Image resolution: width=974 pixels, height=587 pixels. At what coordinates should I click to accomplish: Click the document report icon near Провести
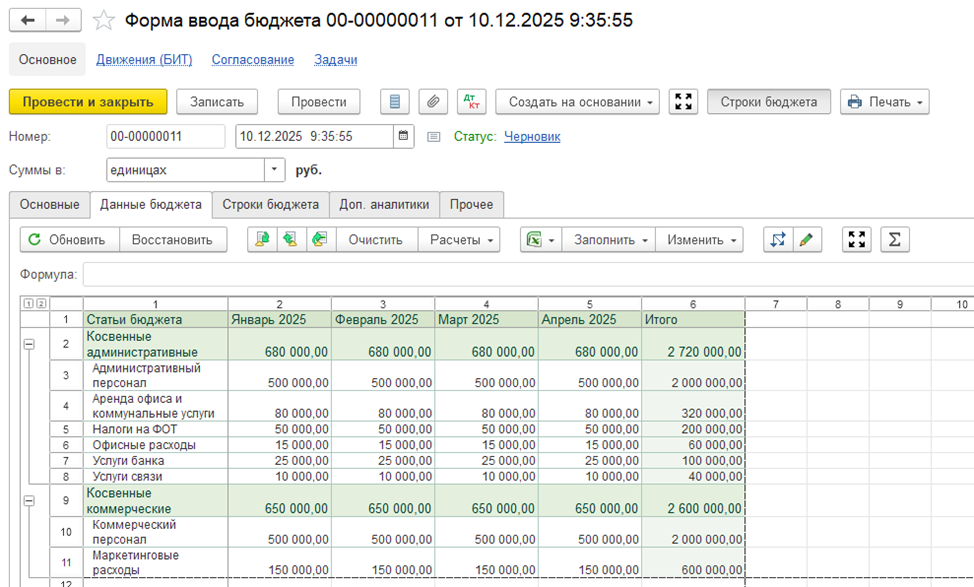coord(395,102)
